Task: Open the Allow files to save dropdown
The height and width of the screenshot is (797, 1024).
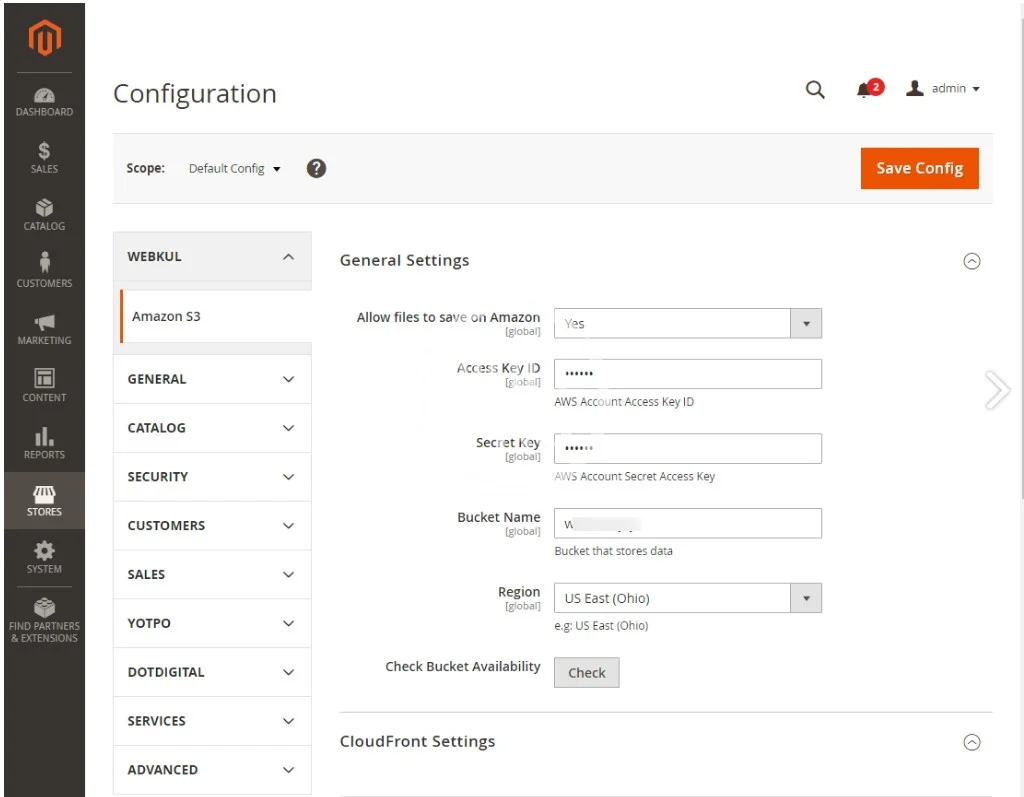Action: [x=687, y=323]
